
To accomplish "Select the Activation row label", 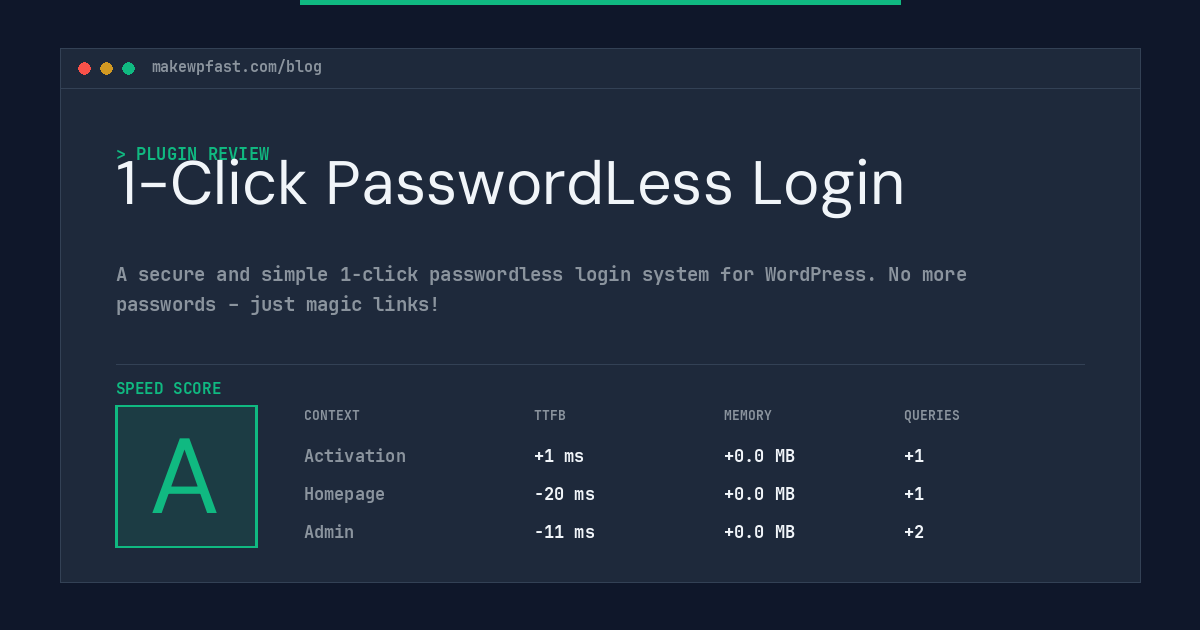I will [x=355, y=456].
